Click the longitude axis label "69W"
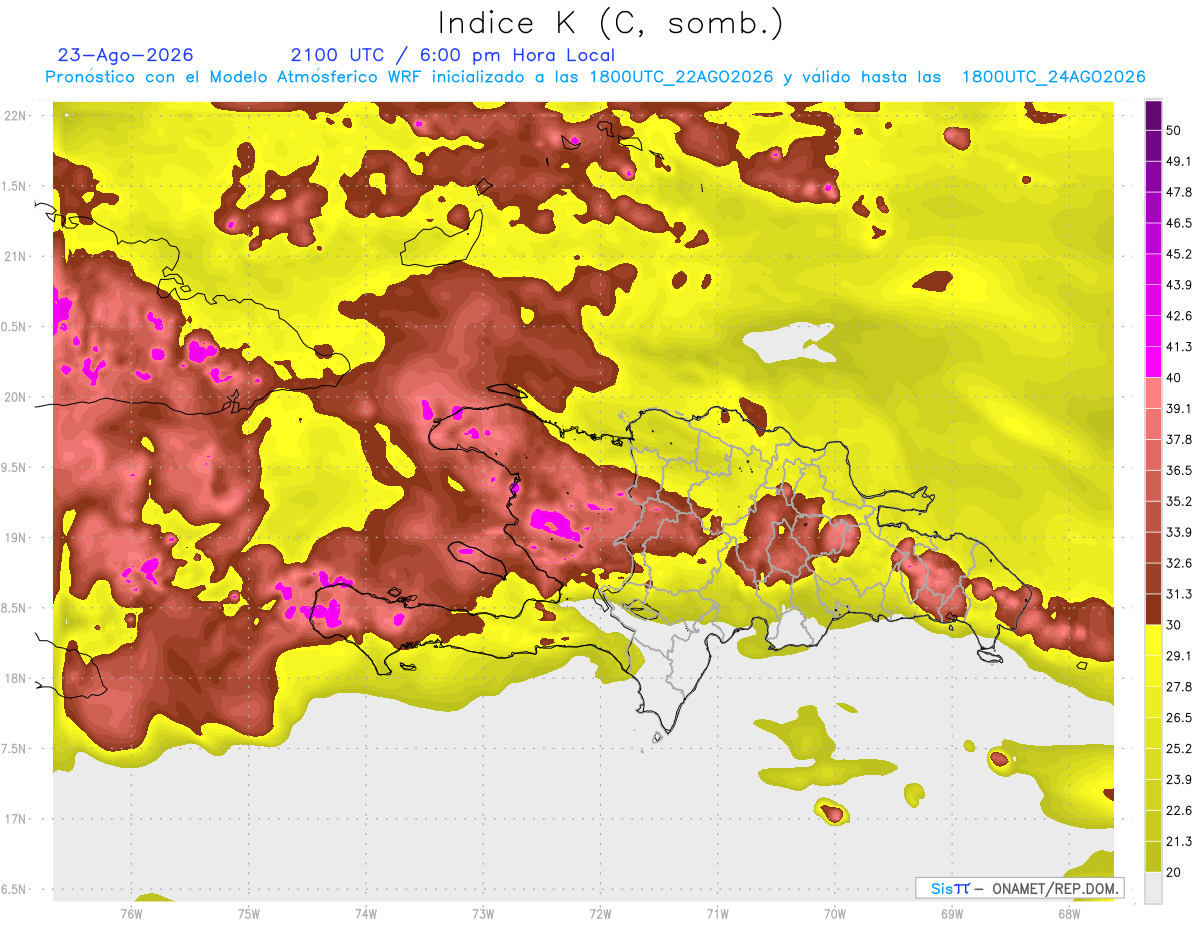 pos(951,913)
